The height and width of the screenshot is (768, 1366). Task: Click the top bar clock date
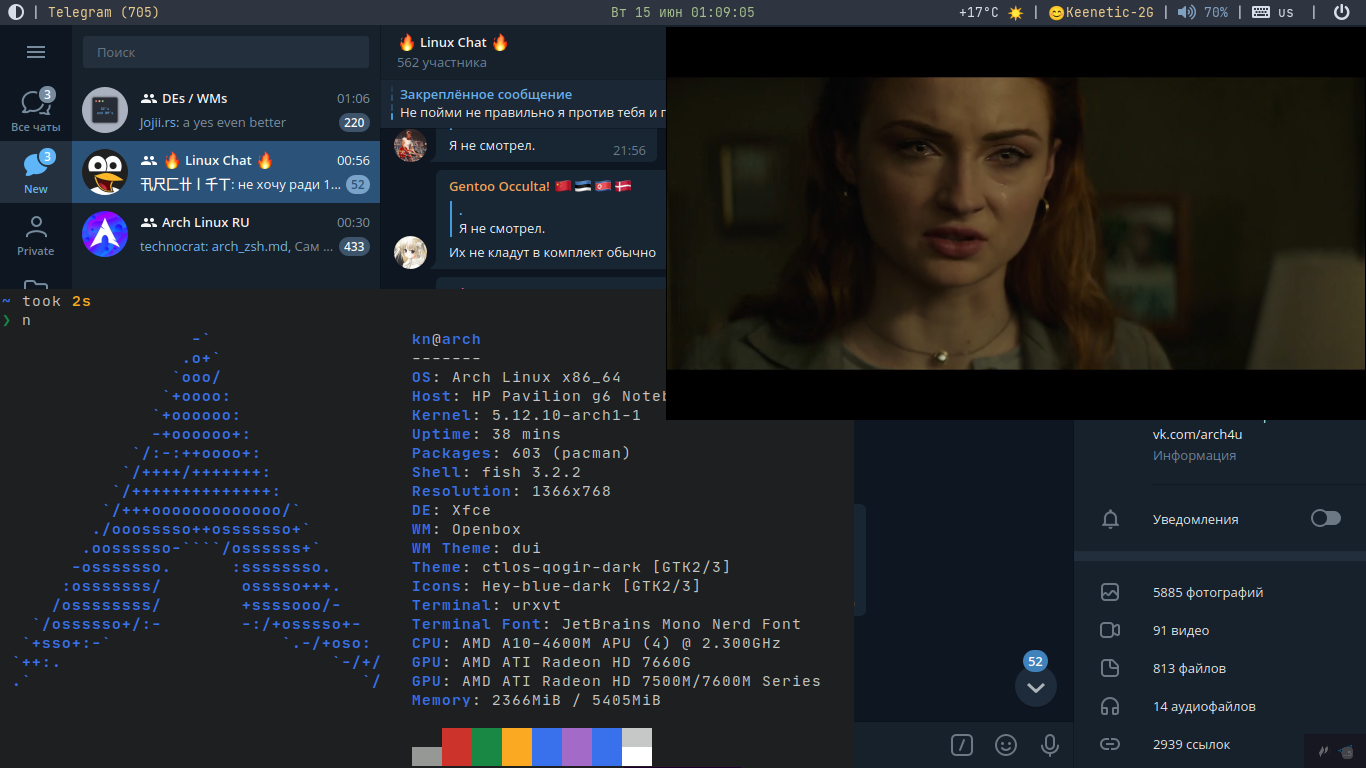pos(682,12)
